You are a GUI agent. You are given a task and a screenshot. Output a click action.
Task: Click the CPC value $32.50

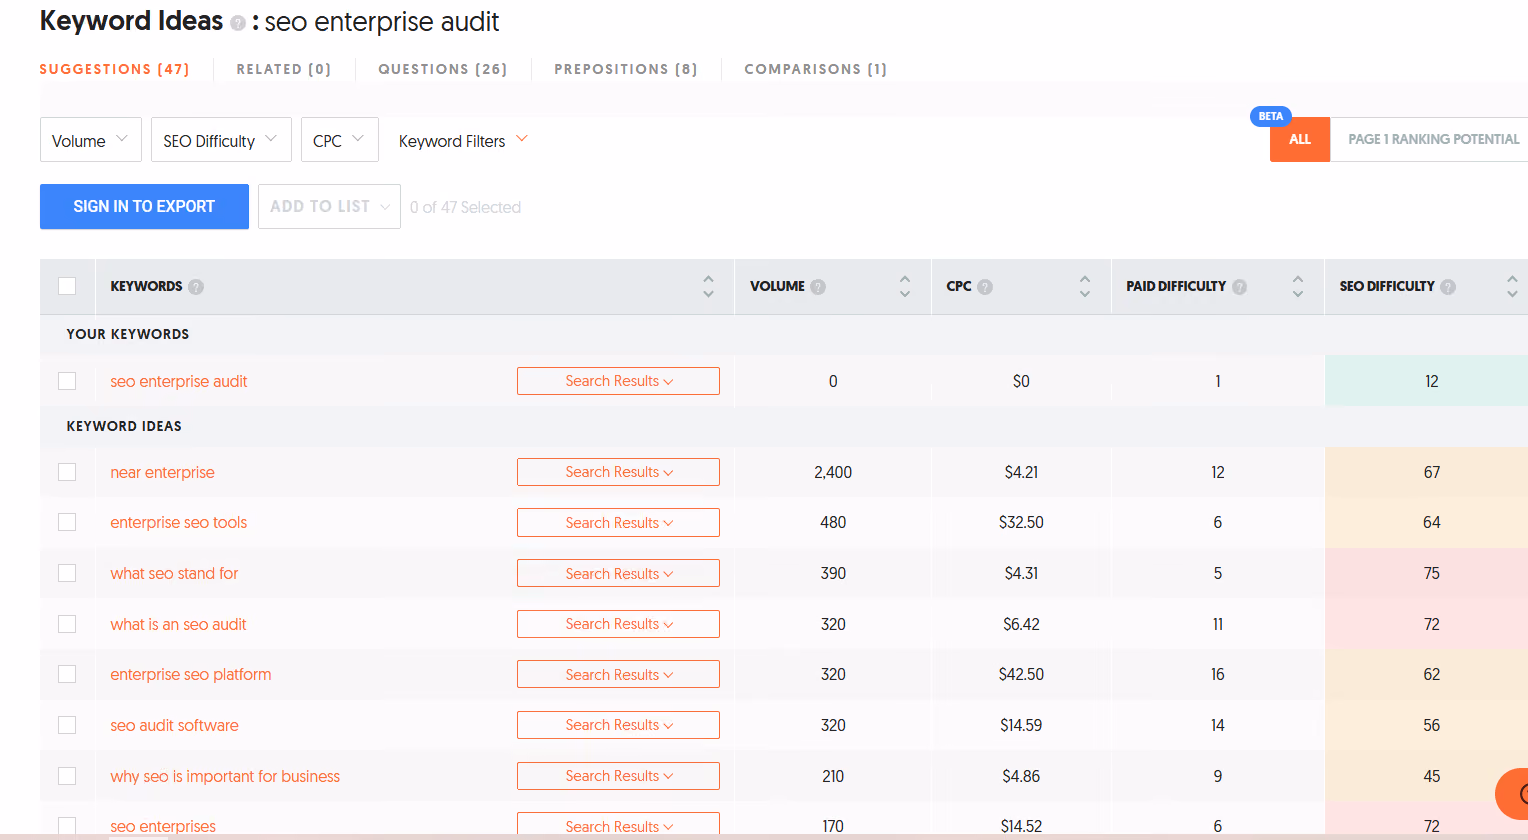coord(1021,522)
